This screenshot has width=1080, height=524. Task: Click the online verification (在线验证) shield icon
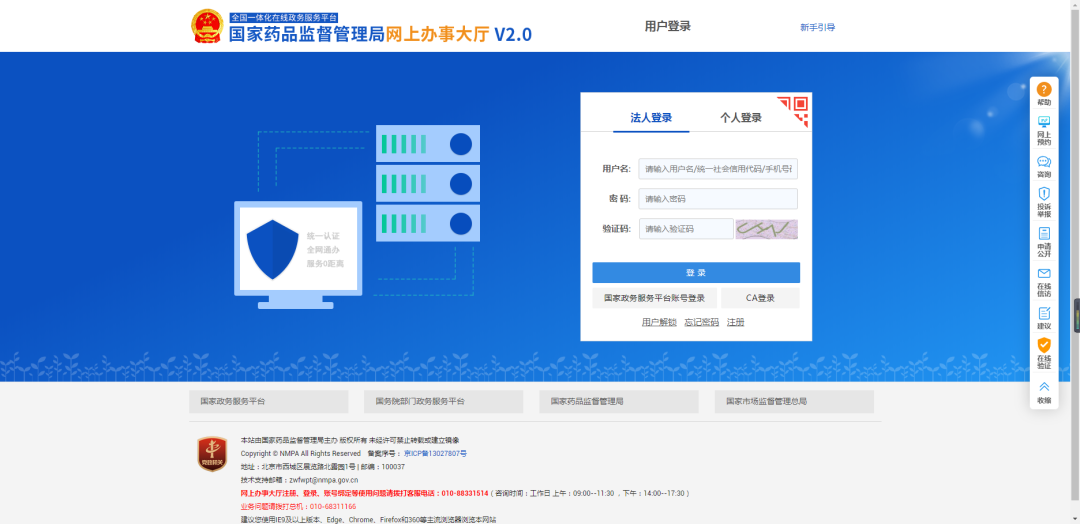pos(1044,345)
